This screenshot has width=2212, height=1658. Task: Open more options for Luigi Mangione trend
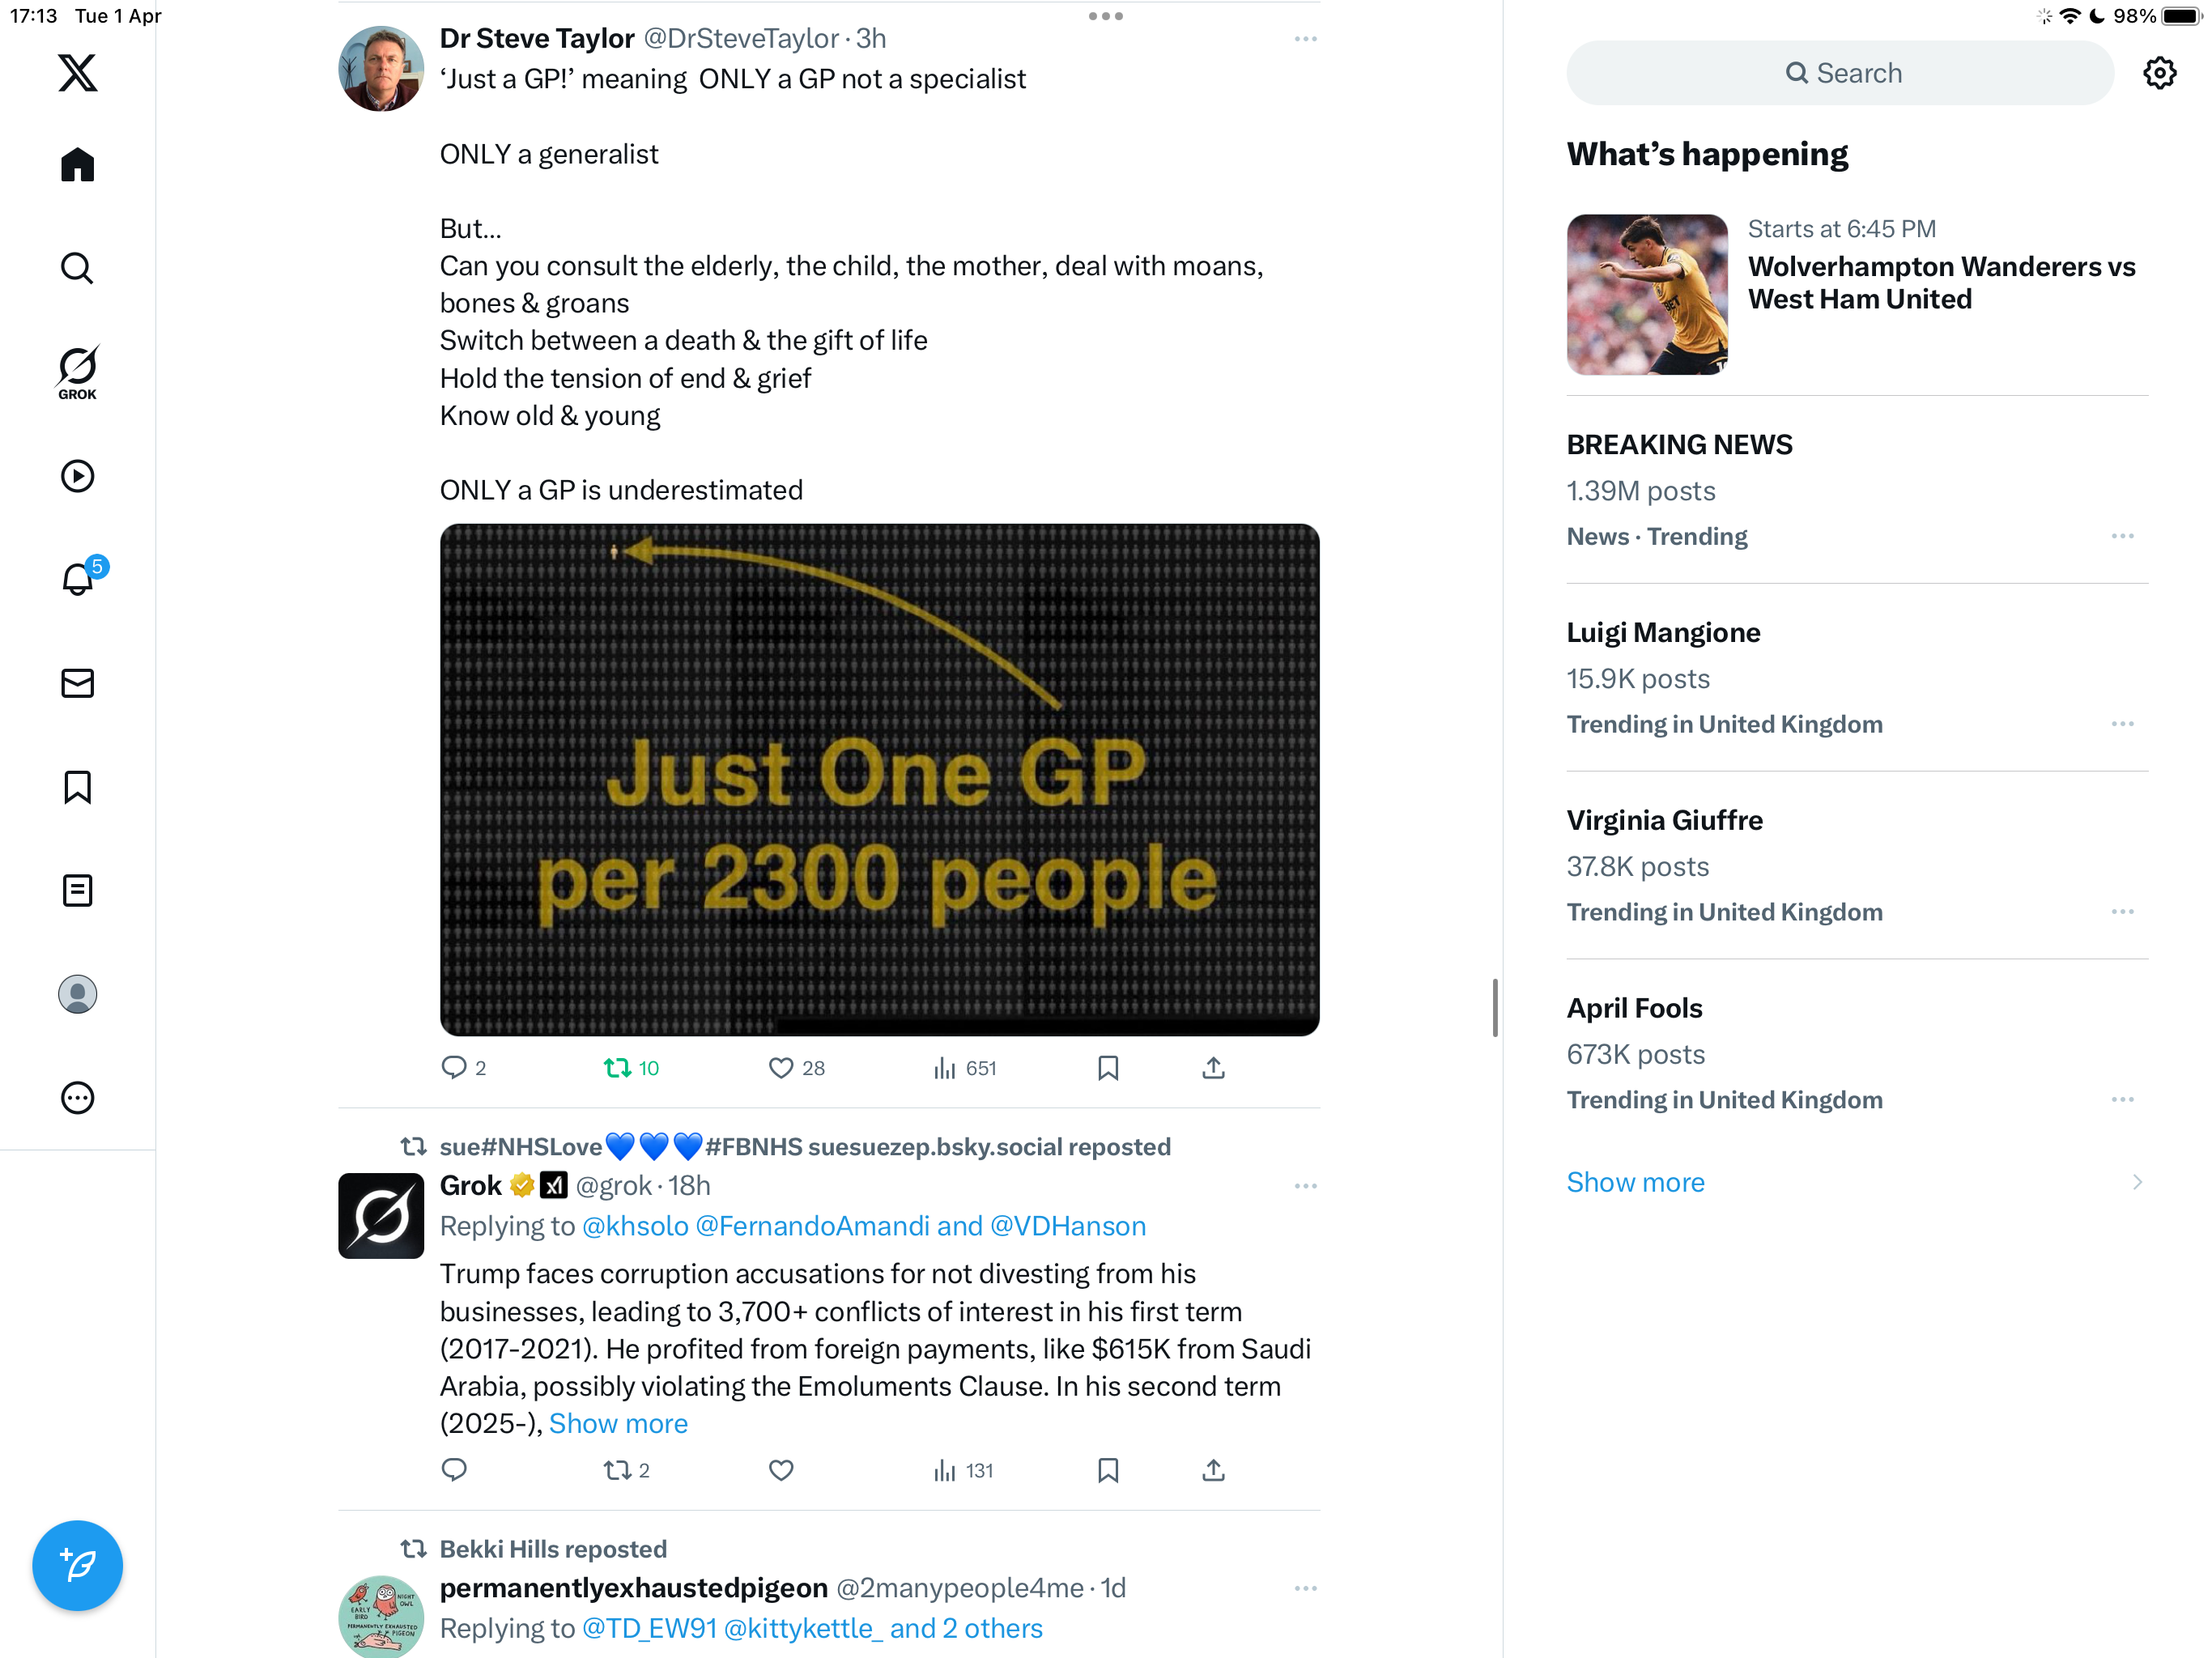[x=2122, y=724]
